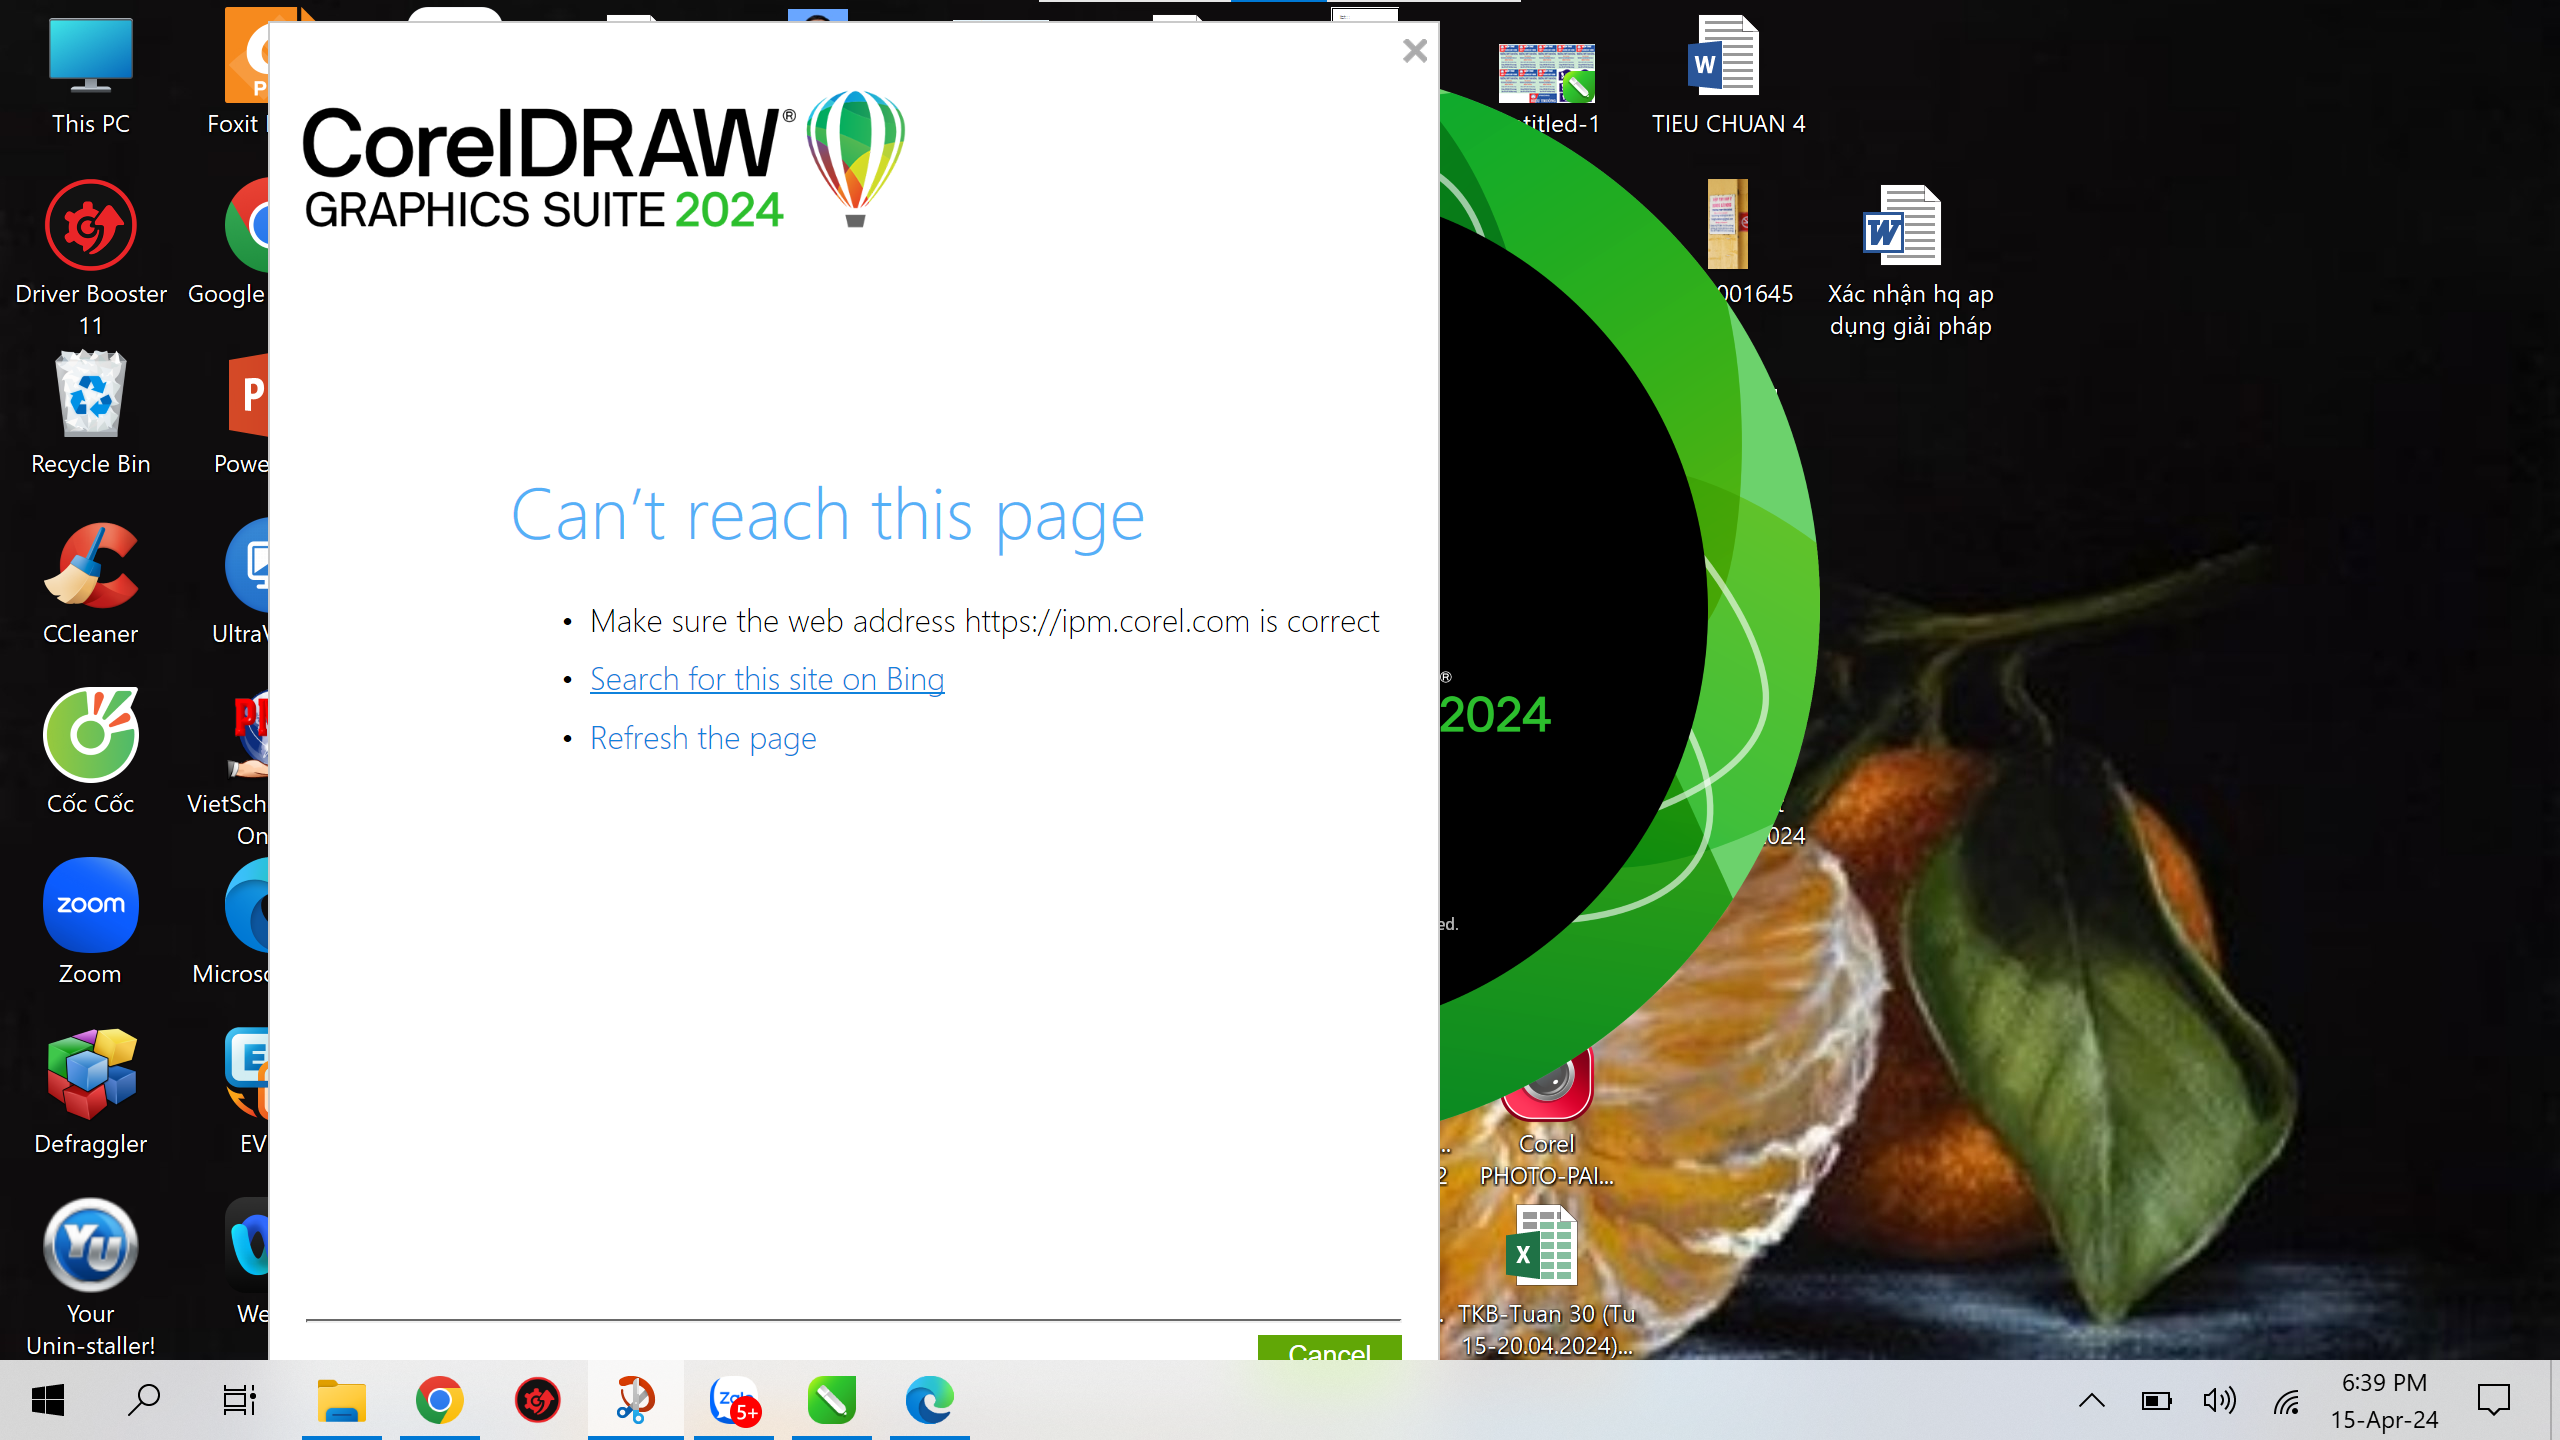Screen dimensions: 2560x1440
Task: Click Refresh the page link
Action: click(703, 738)
